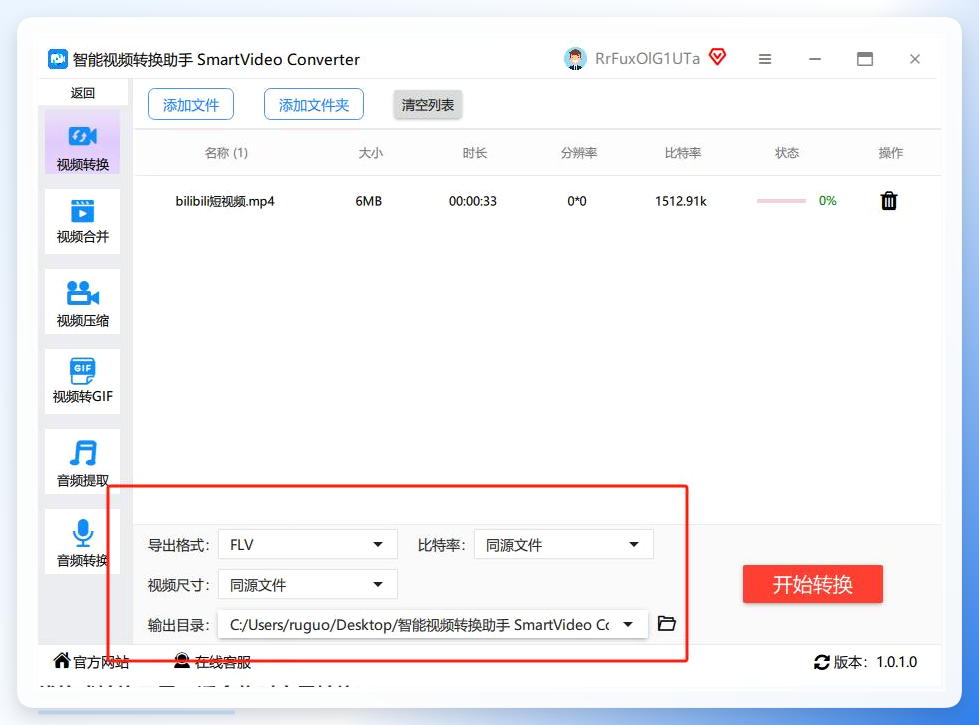Click the 00:00:33 duration value
979x725 pixels.
coord(473,201)
